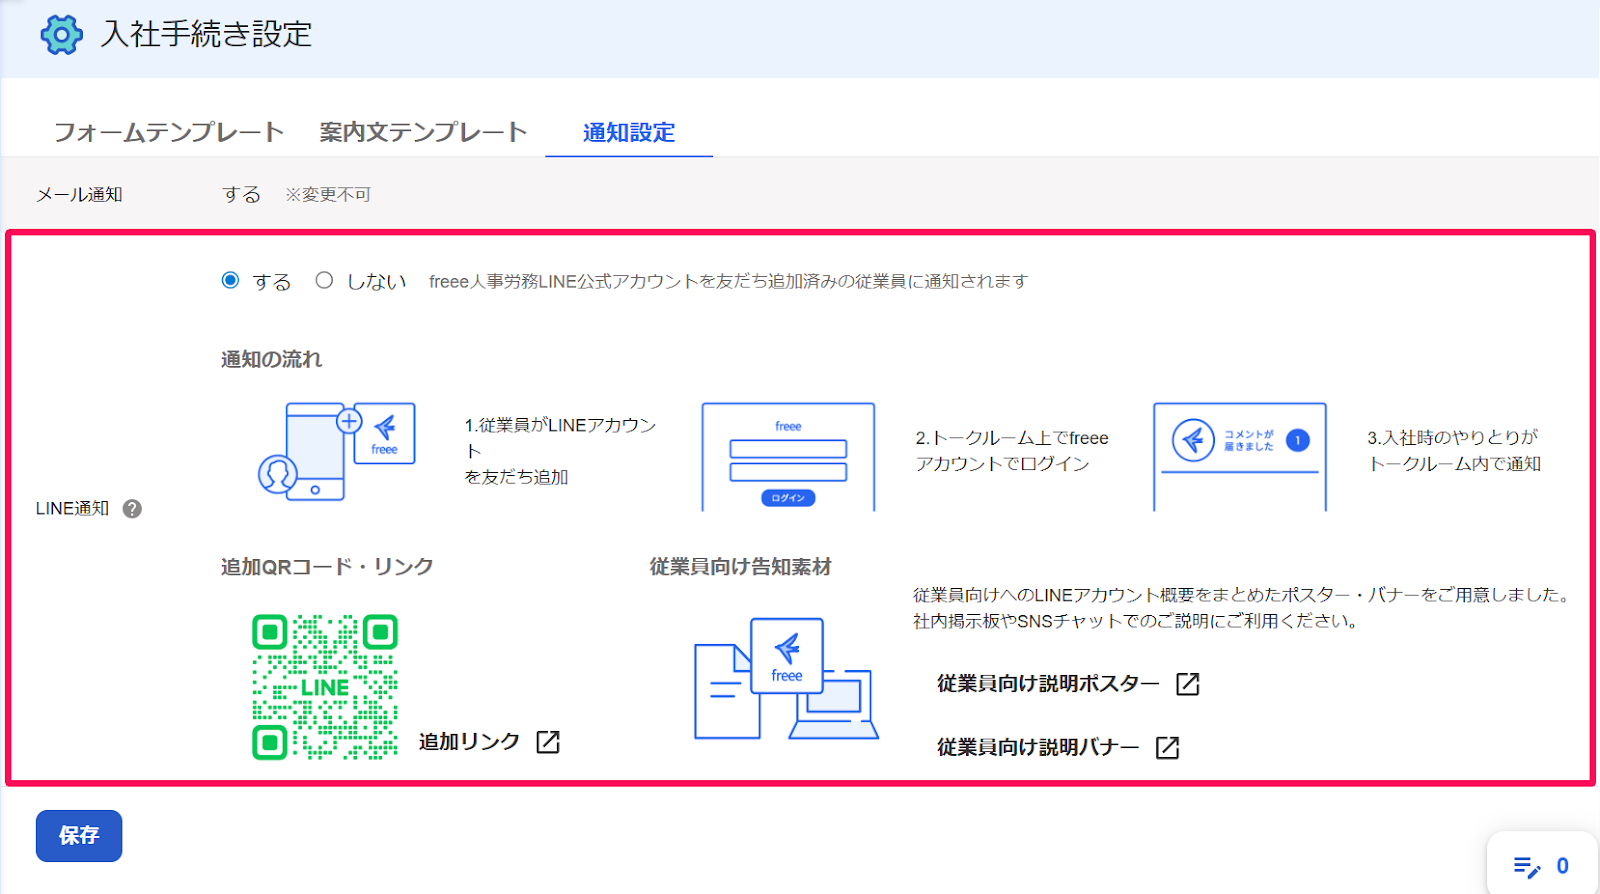Click the 追加QRコード・リンク heading
The height and width of the screenshot is (894, 1600).
coord(327,567)
